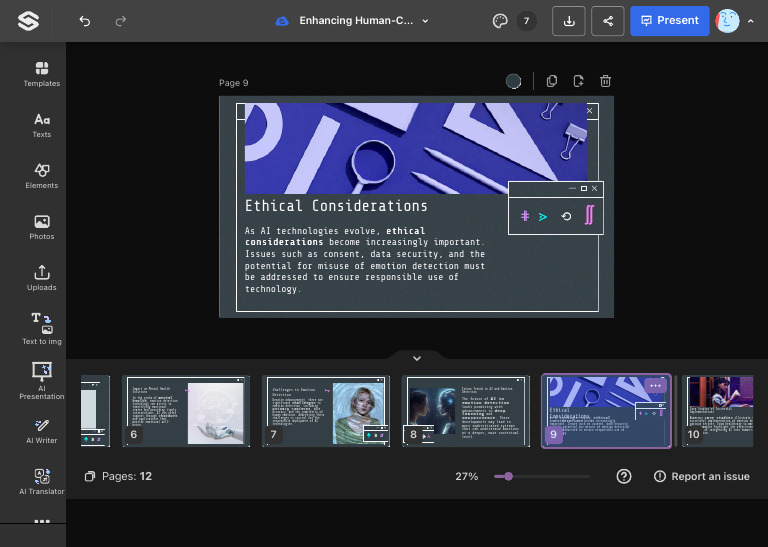Open the user avatar profile

tap(727, 21)
